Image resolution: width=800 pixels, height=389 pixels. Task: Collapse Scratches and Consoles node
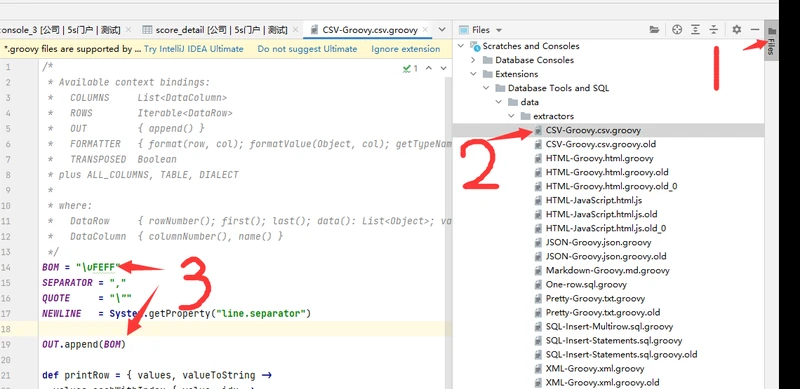[461, 46]
